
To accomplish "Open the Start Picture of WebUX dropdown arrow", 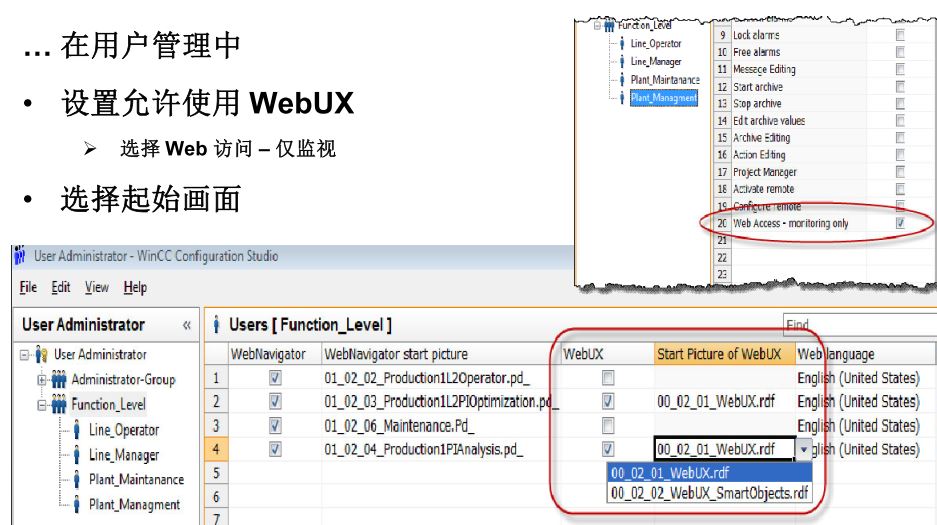I will (x=804, y=449).
